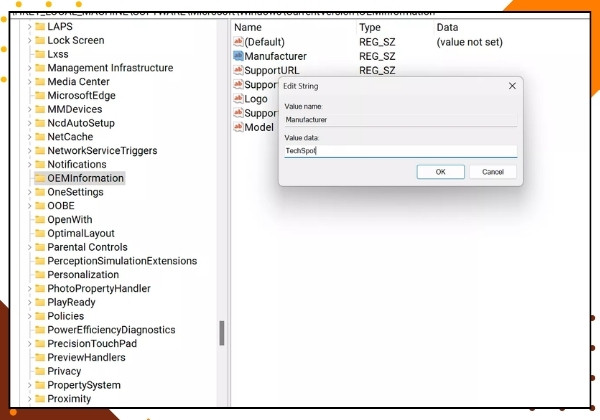The height and width of the screenshot is (420, 600).
Task: Click the MMDevices folder icon
Action: (40, 109)
